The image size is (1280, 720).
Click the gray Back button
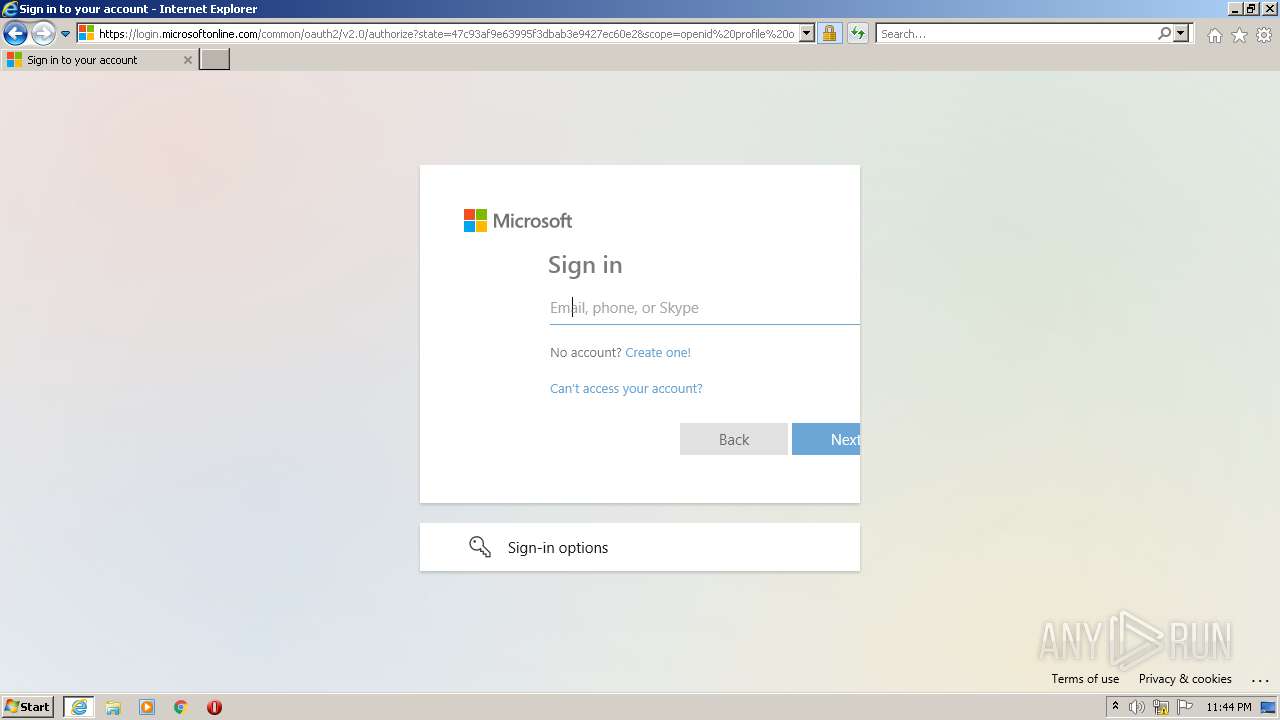point(734,439)
